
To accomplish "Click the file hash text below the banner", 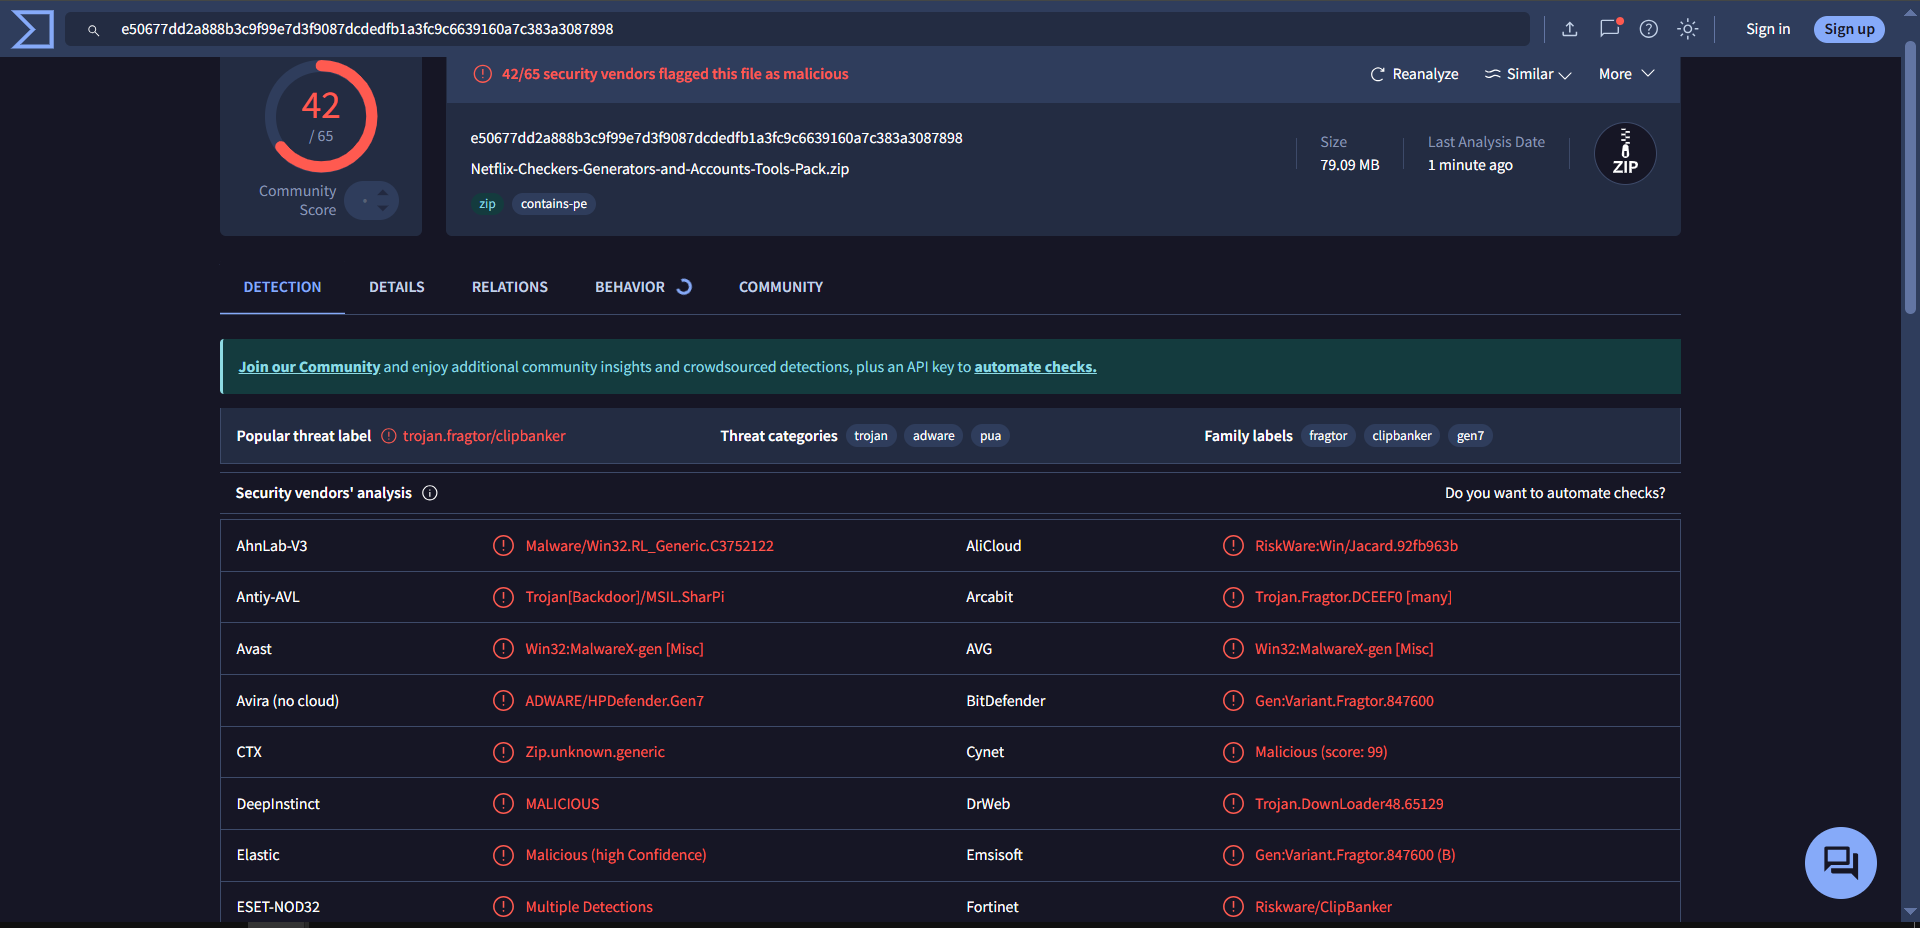I will [717, 138].
